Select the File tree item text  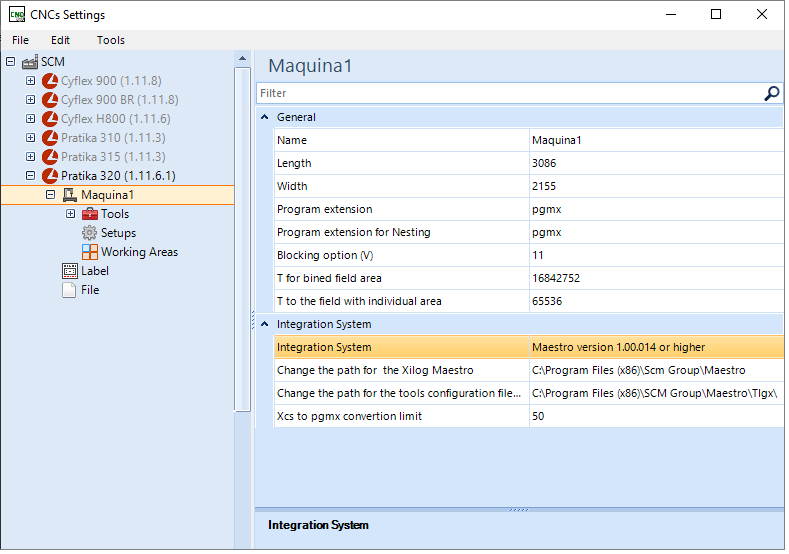tap(90, 290)
